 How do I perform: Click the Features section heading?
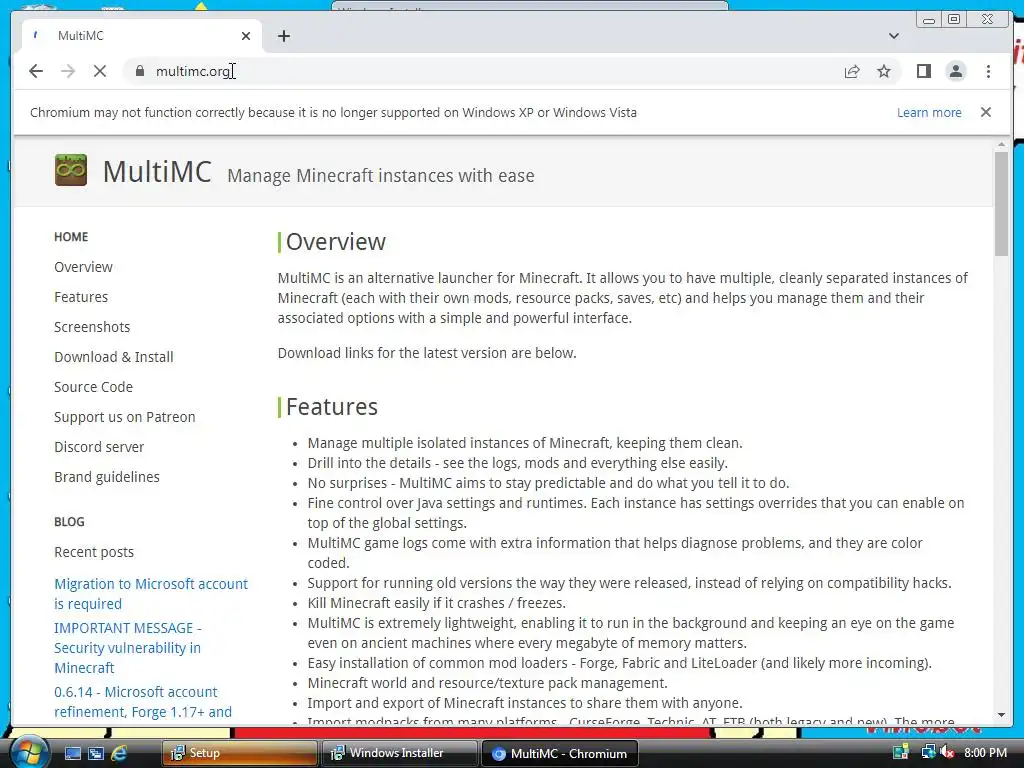click(332, 407)
